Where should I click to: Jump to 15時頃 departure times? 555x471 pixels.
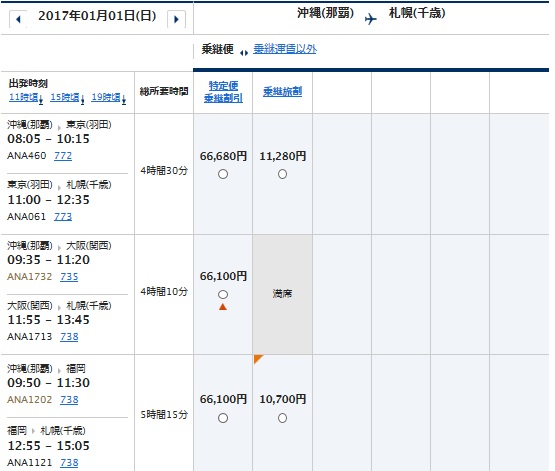click(x=67, y=98)
